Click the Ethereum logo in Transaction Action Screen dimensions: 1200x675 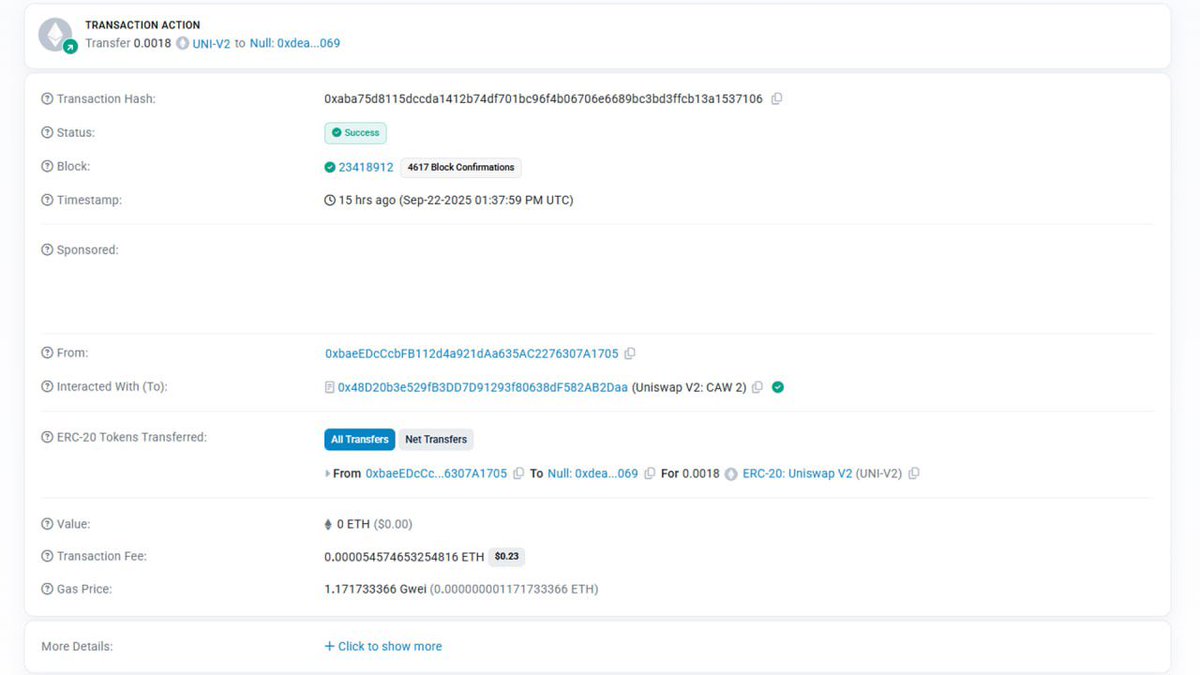click(x=56, y=34)
